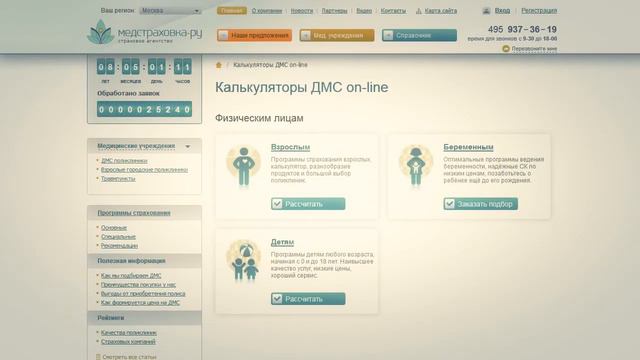The width and height of the screenshot is (640, 360).
Task: Click the home breadcrumb icon
Action: tap(219, 65)
